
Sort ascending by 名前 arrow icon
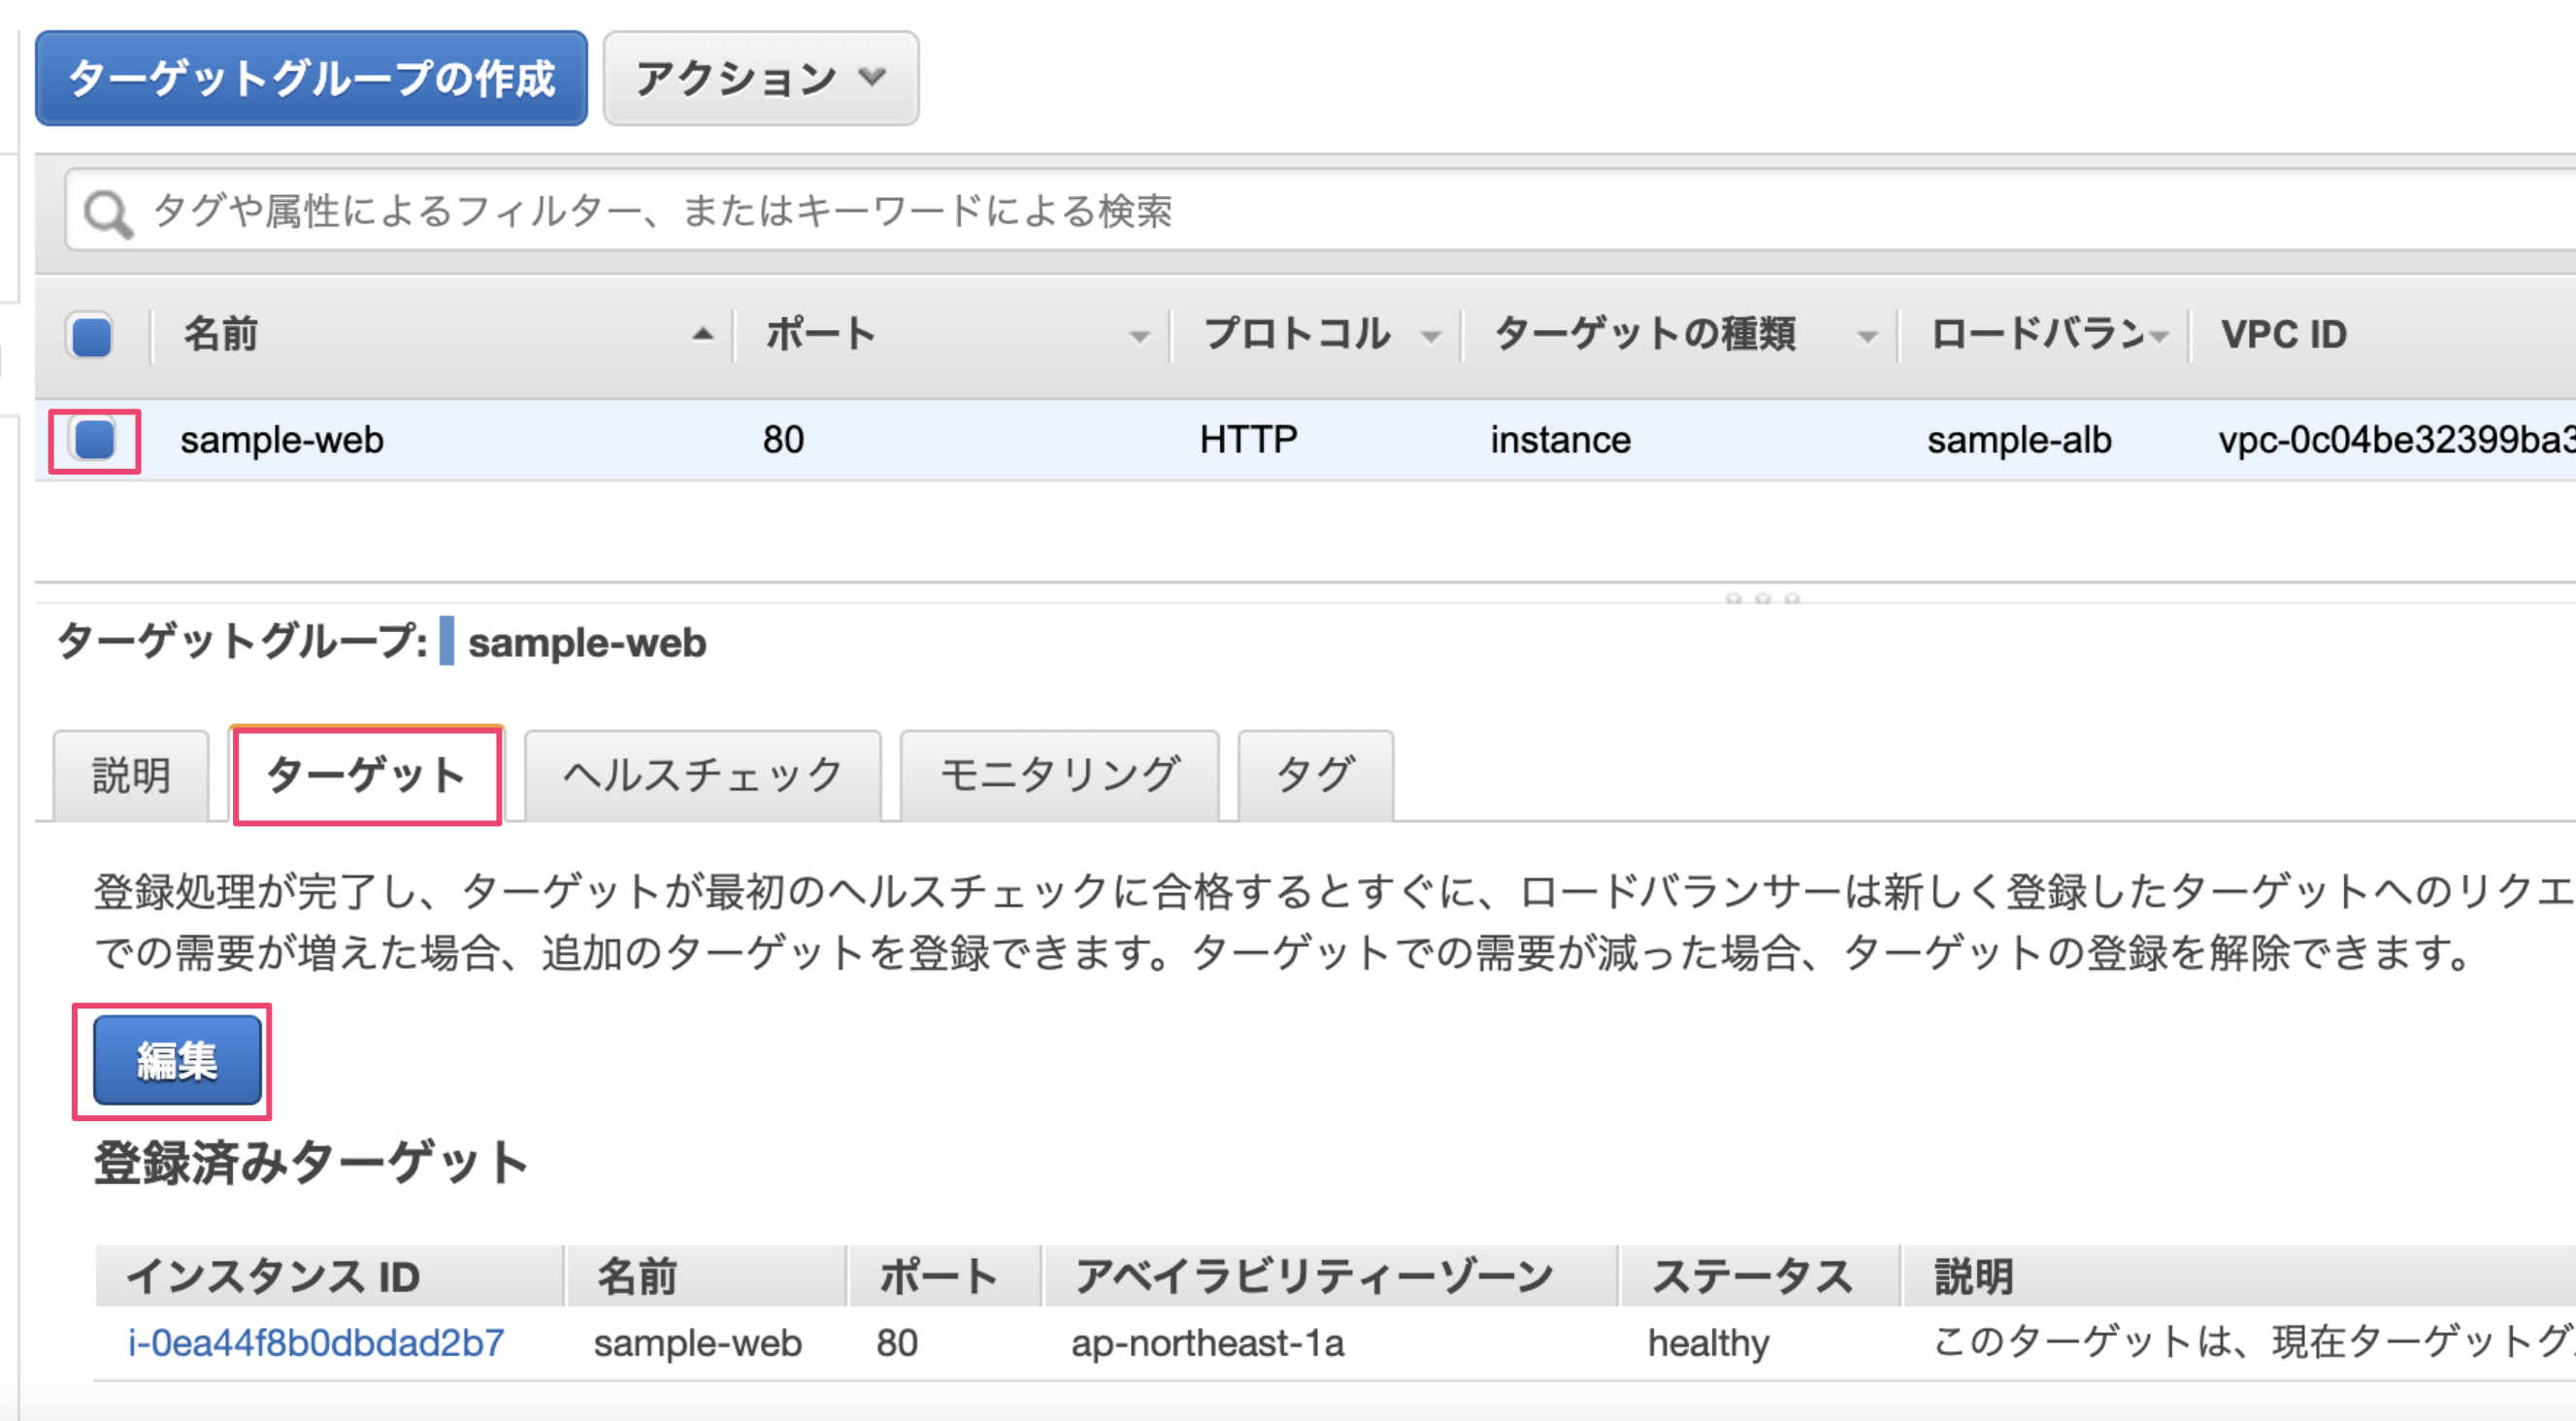click(x=703, y=335)
